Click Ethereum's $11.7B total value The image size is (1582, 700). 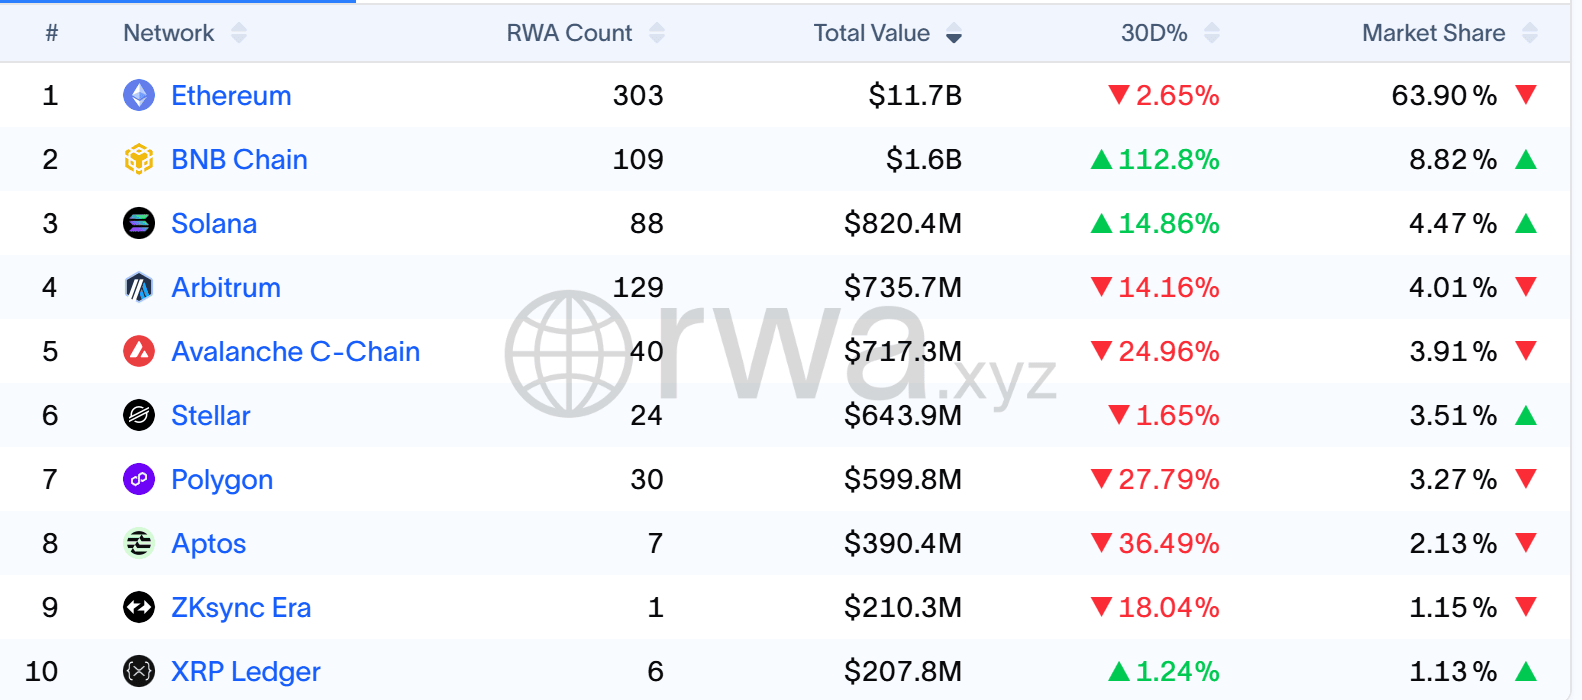(x=915, y=95)
